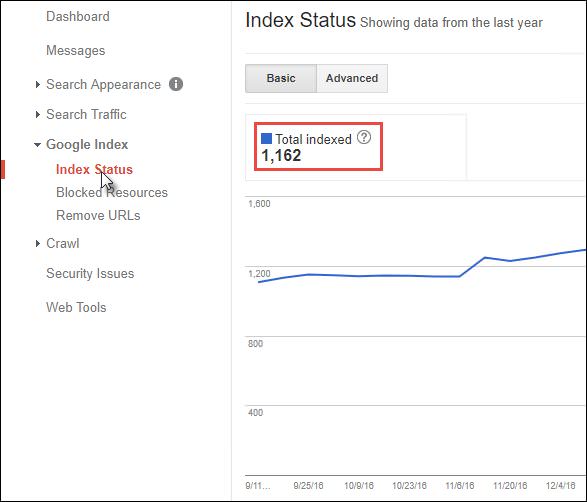The image size is (587, 502).
Task: Click the Total indexed help question mark
Action: [364, 137]
